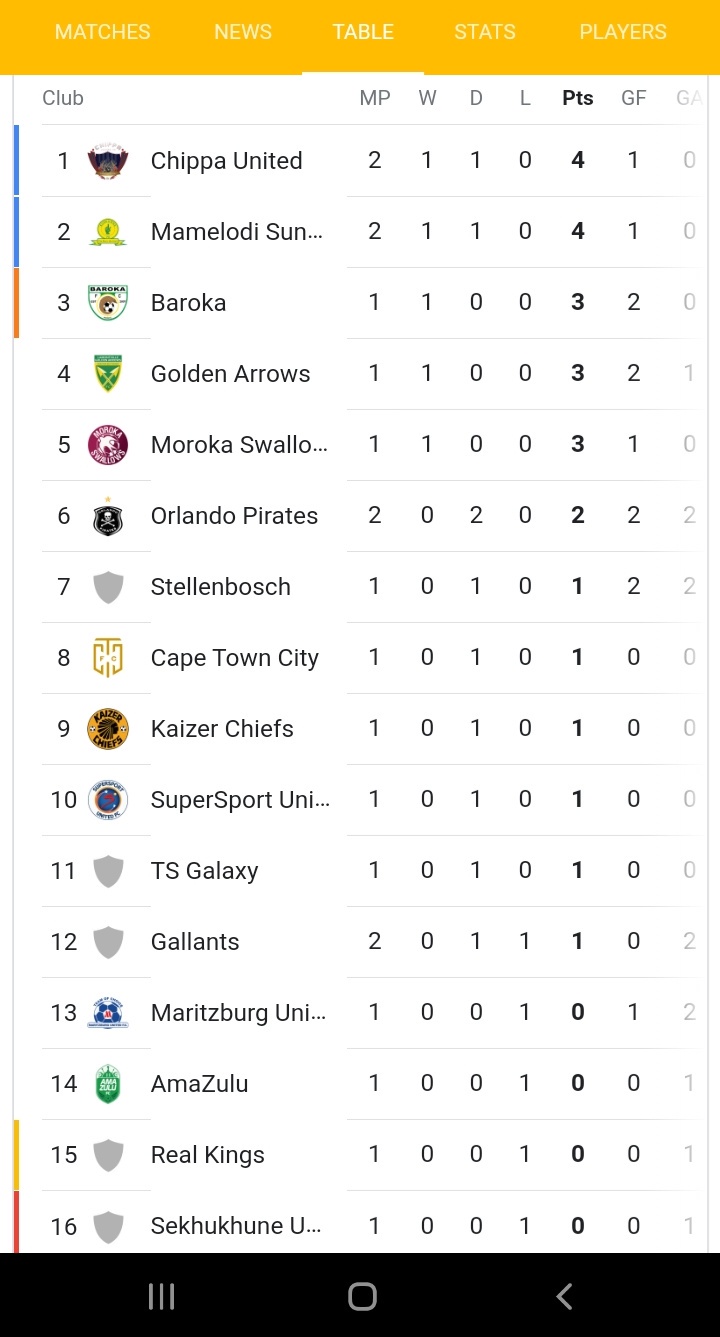Tap the AmaZulu green crest

[x=108, y=1084]
